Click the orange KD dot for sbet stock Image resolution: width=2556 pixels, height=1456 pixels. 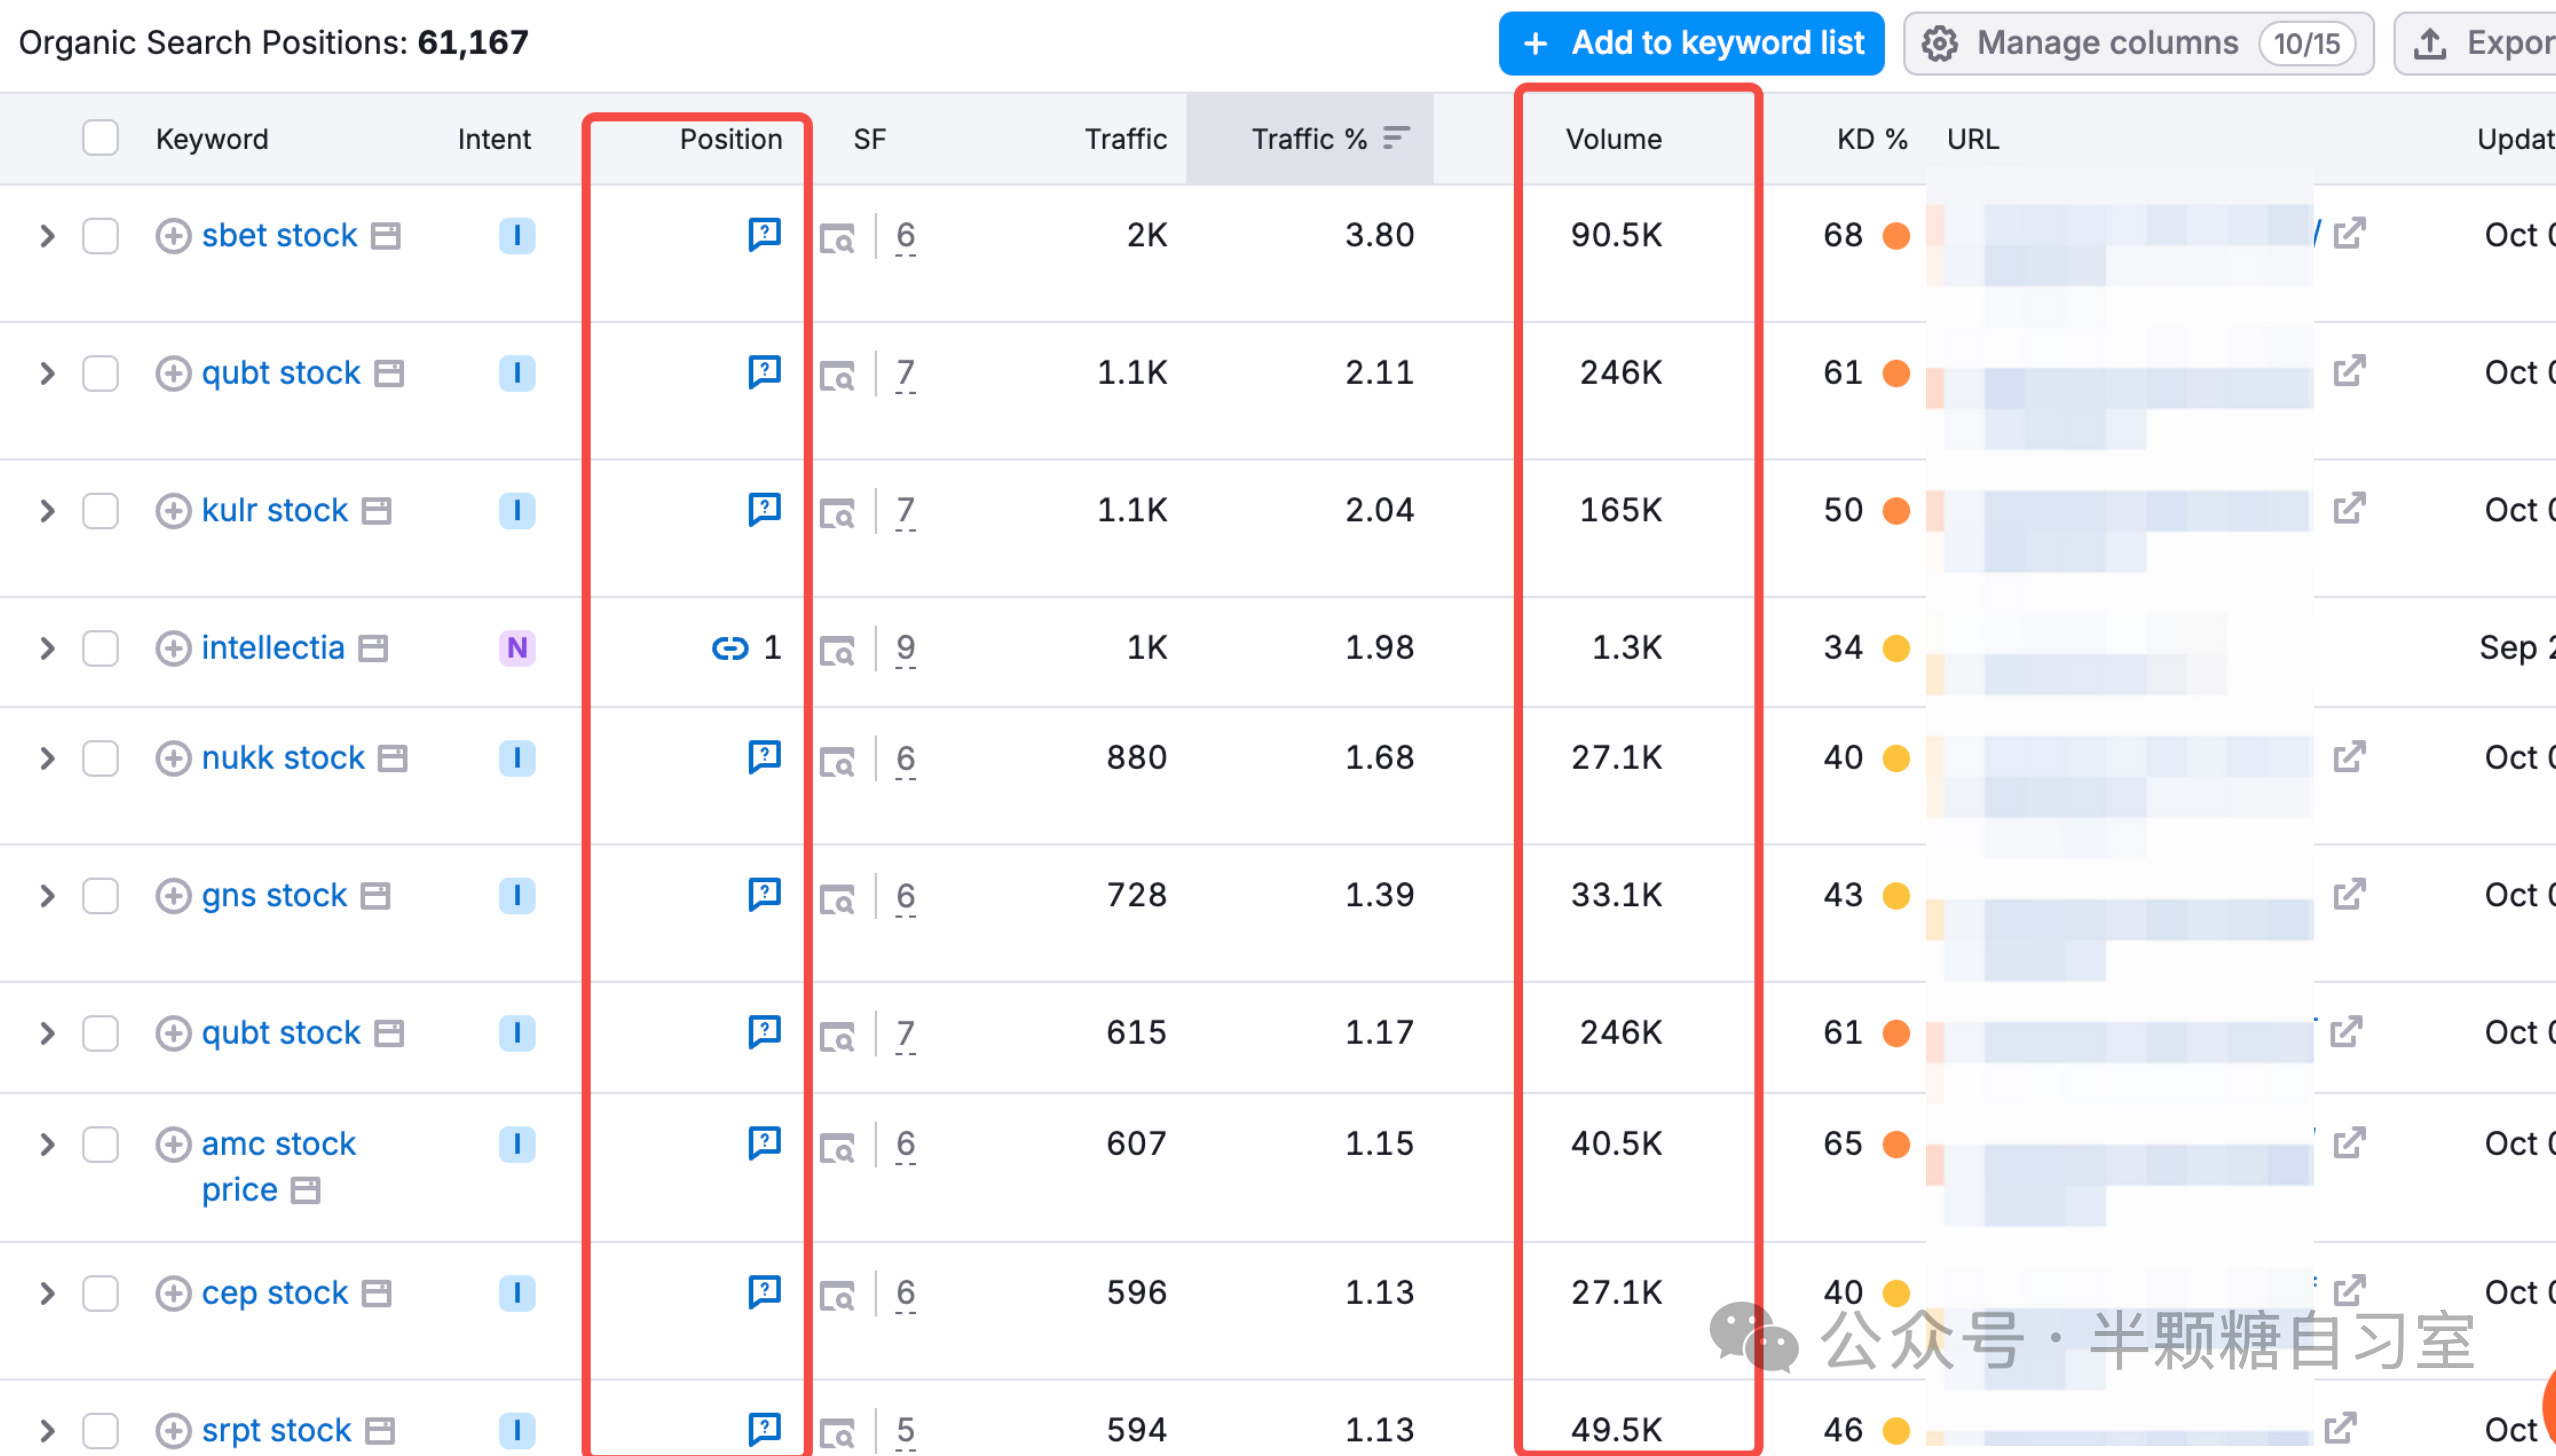click(1896, 236)
